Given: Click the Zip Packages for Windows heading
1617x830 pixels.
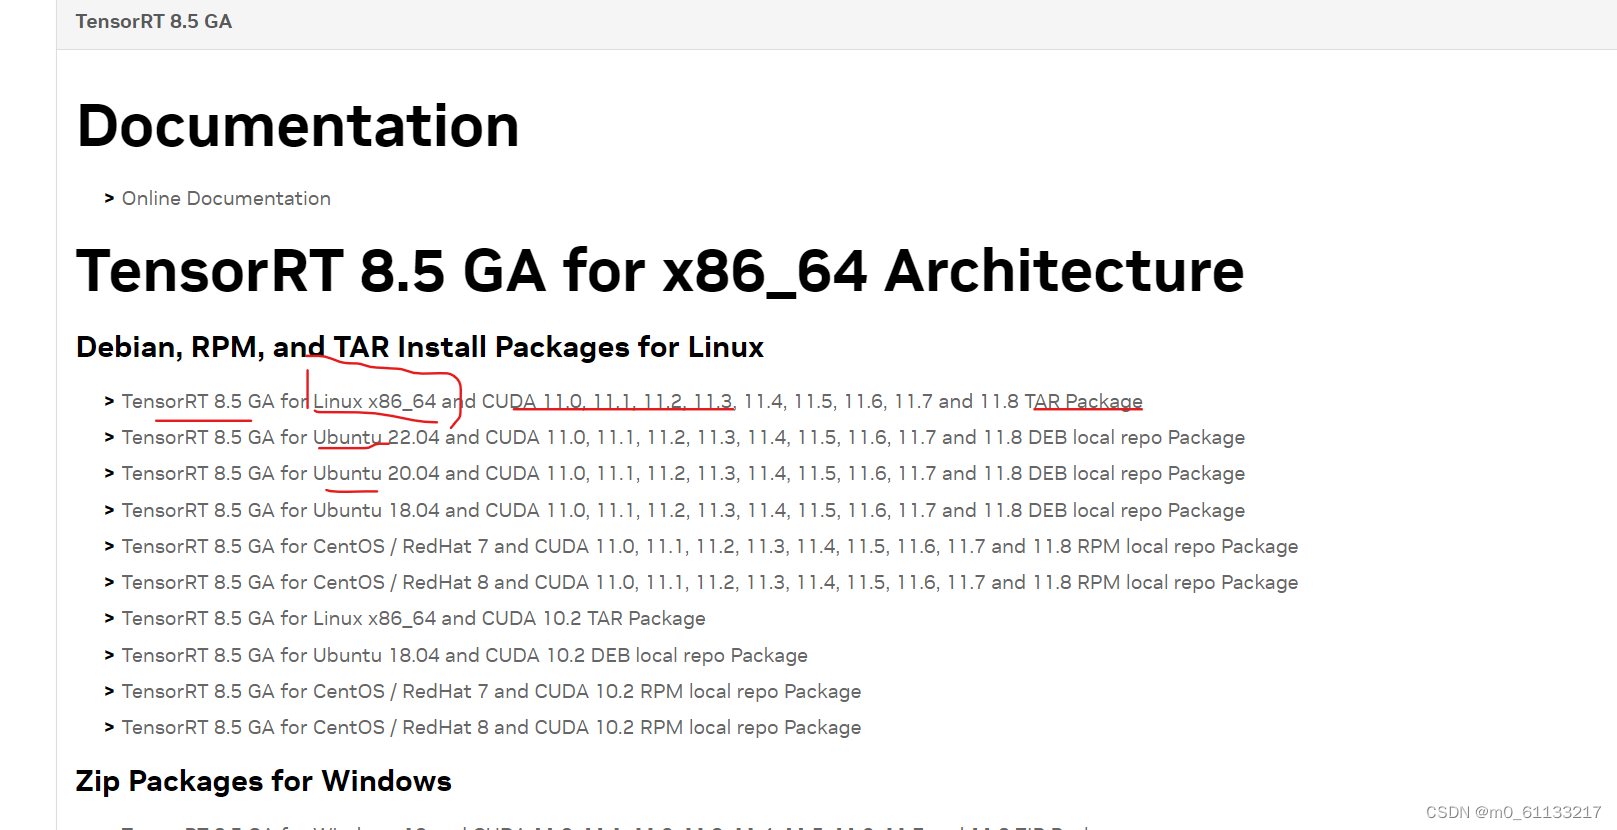Looking at the screenshot, I should (264, 781).
